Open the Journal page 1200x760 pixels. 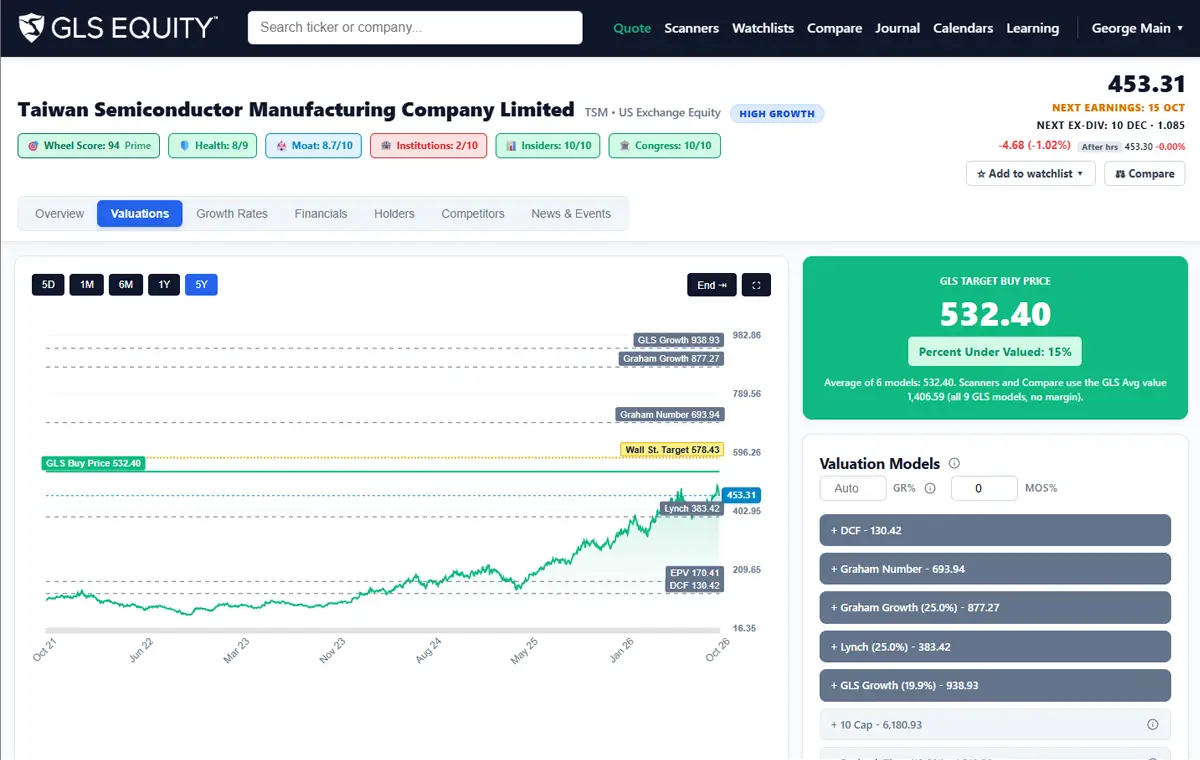coord(898,28)
